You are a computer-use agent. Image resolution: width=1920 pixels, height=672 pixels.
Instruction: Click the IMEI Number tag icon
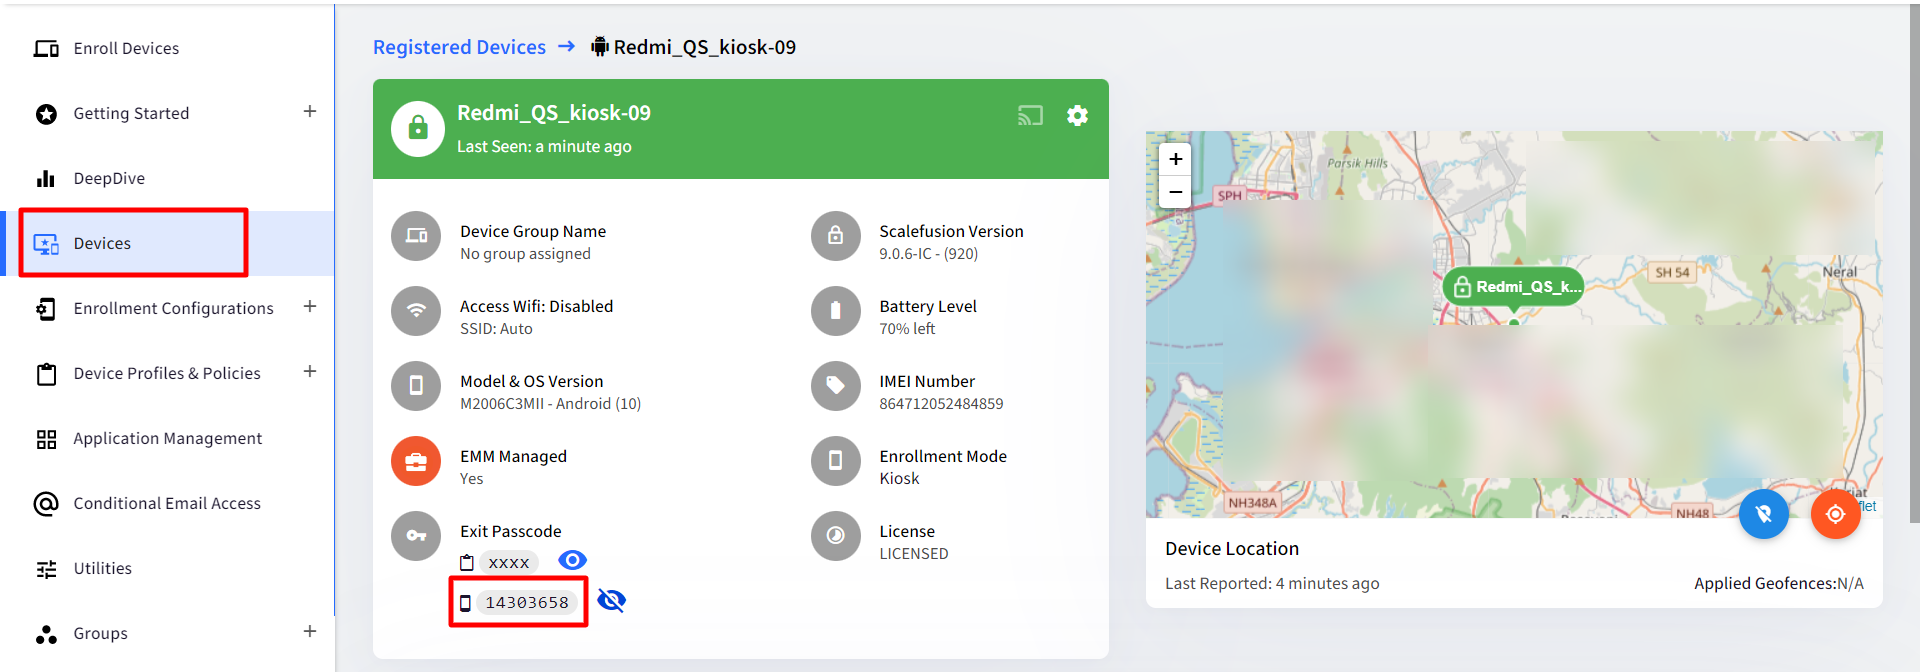tap(836, 386)
